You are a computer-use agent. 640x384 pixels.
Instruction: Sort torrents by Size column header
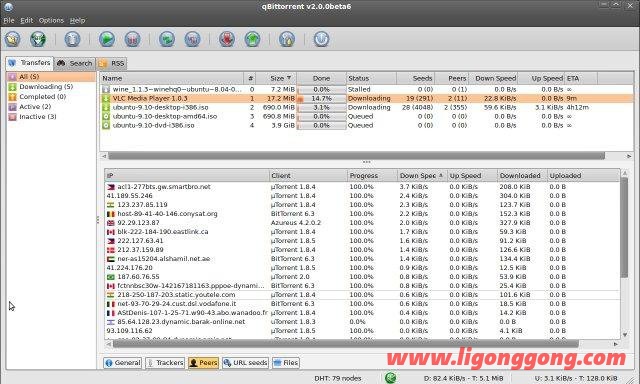[276, 78]
